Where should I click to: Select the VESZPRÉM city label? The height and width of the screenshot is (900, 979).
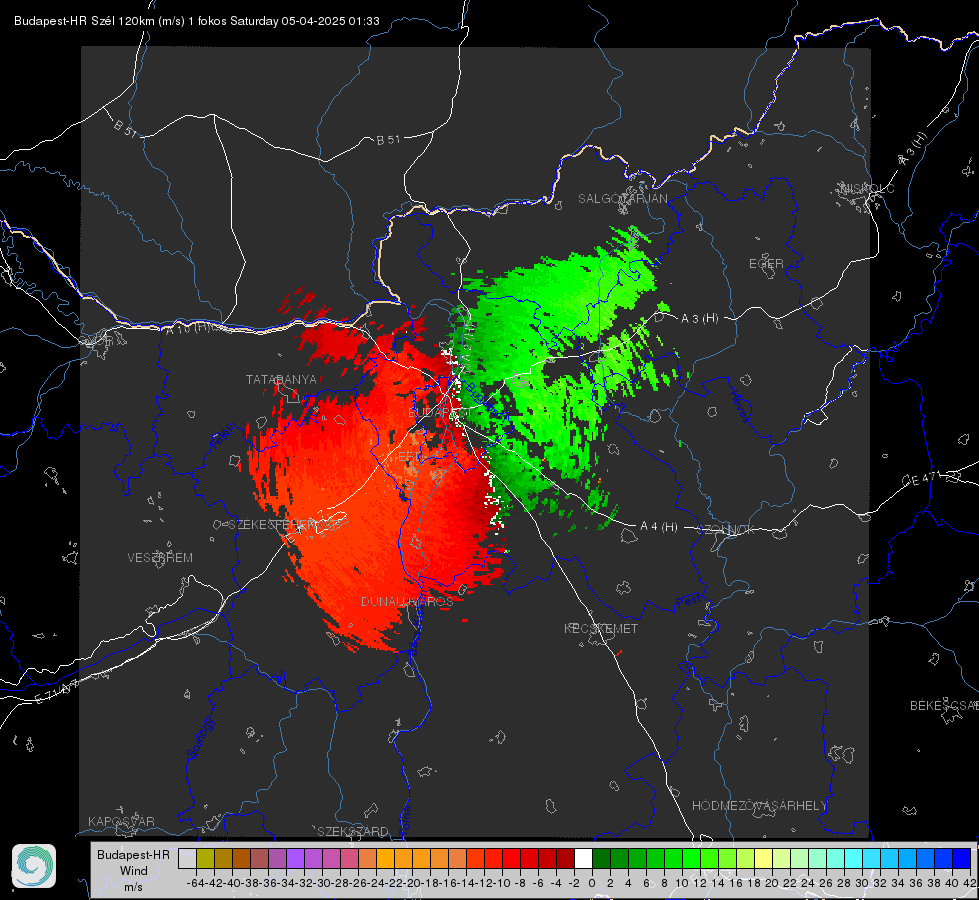[160, 558]
